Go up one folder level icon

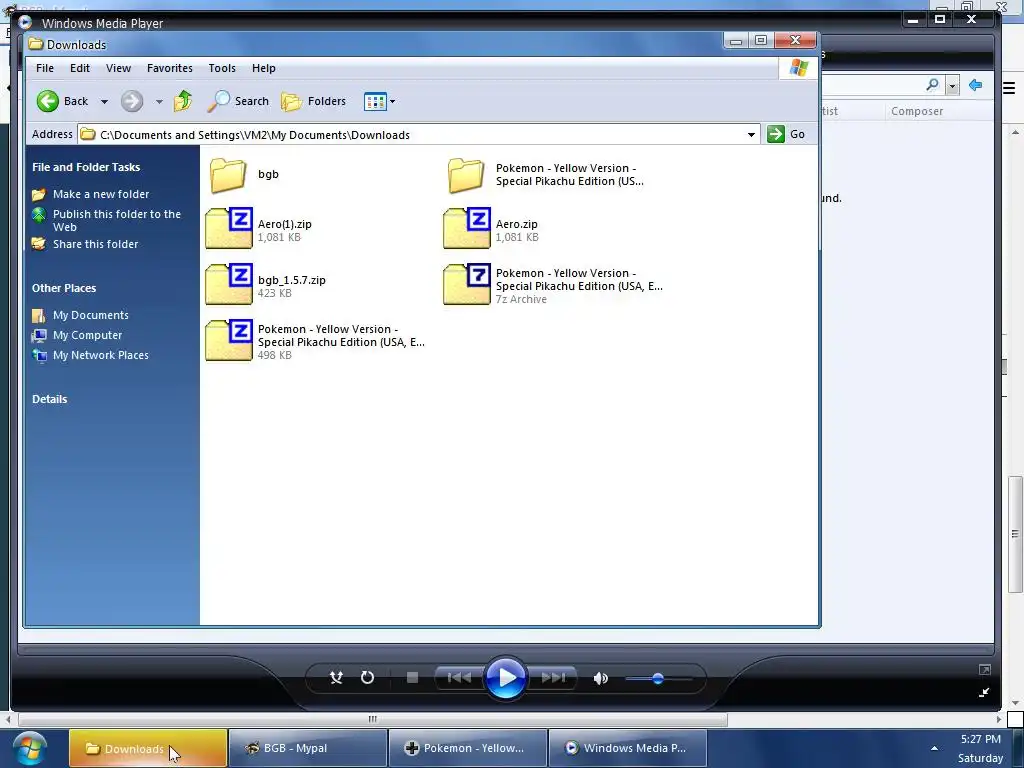coord(183,101)
